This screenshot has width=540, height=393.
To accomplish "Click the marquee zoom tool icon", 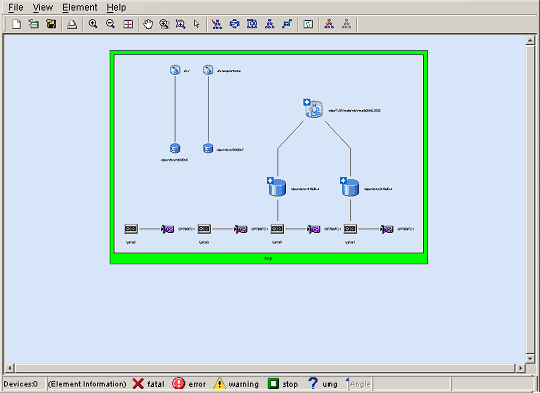I will (x=180, y=24).
